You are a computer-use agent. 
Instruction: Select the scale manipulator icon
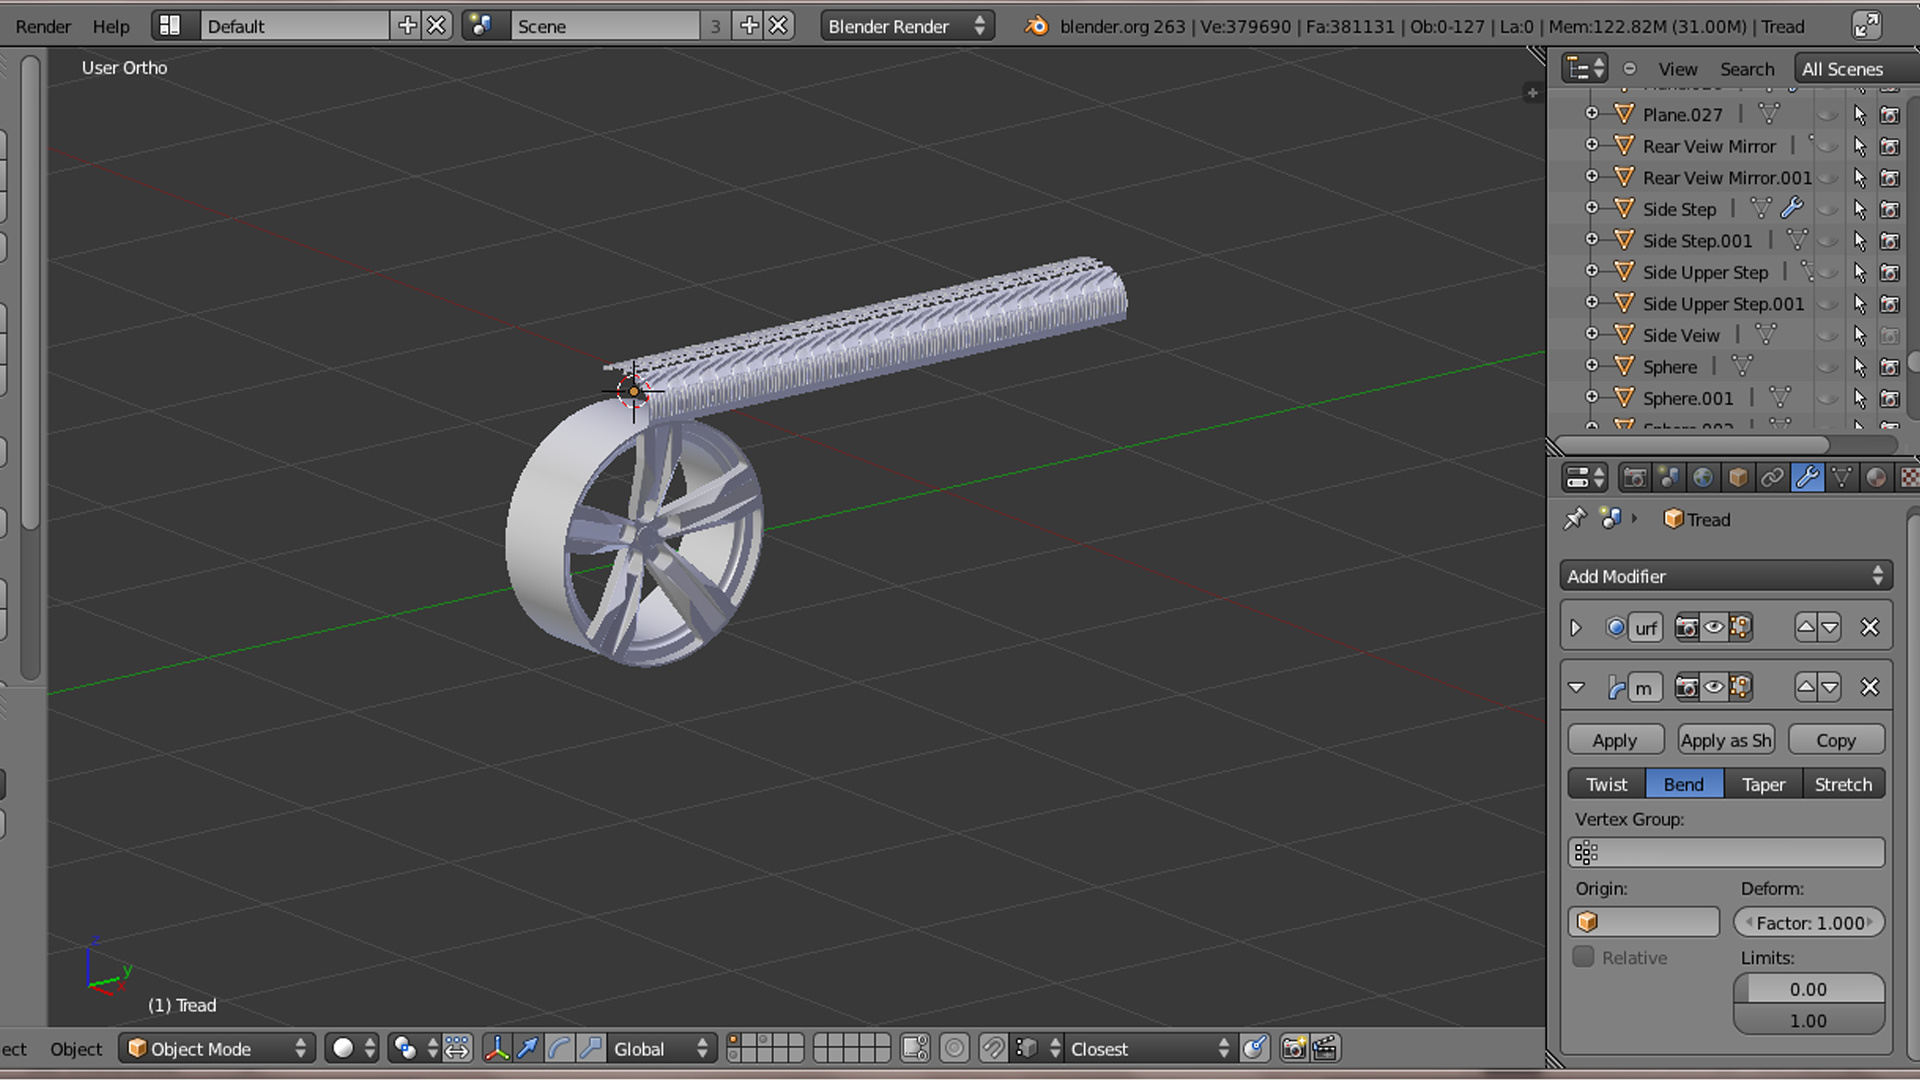coord(591,1048)
